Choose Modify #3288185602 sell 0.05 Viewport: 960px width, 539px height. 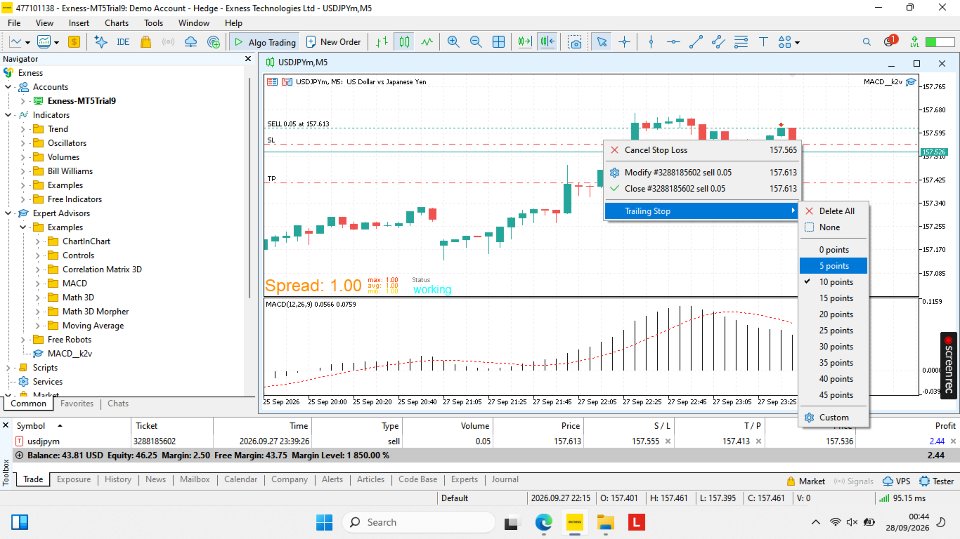tap(703, 173)
